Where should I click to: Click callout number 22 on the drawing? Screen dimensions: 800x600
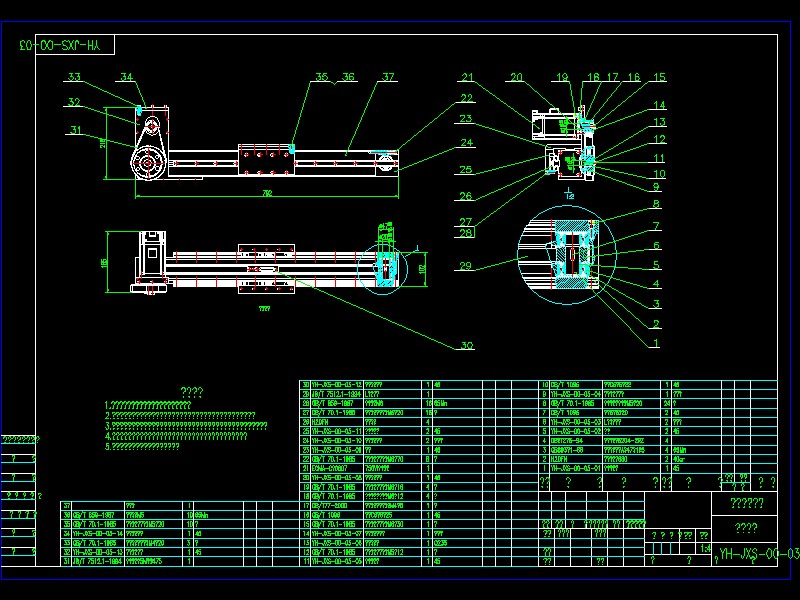pyautogui.click(x=466, y=98)
